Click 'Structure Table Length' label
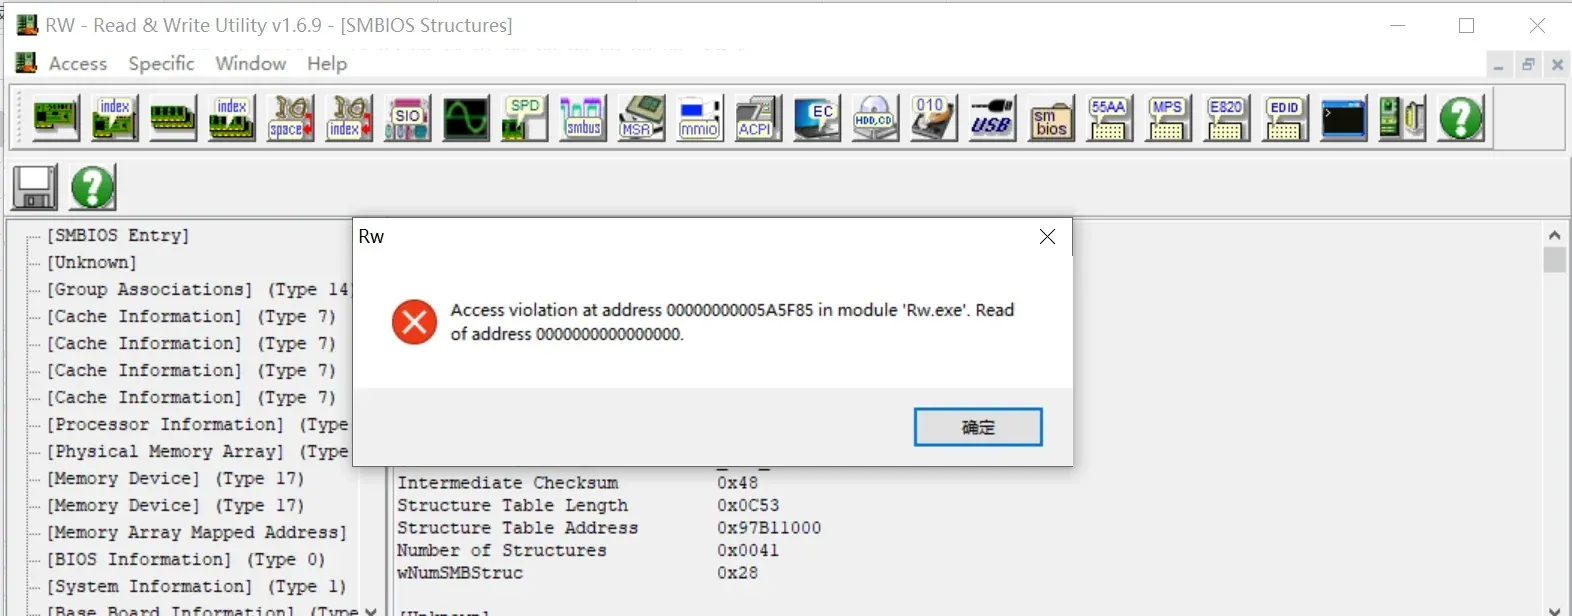 (x=512, y=506)
